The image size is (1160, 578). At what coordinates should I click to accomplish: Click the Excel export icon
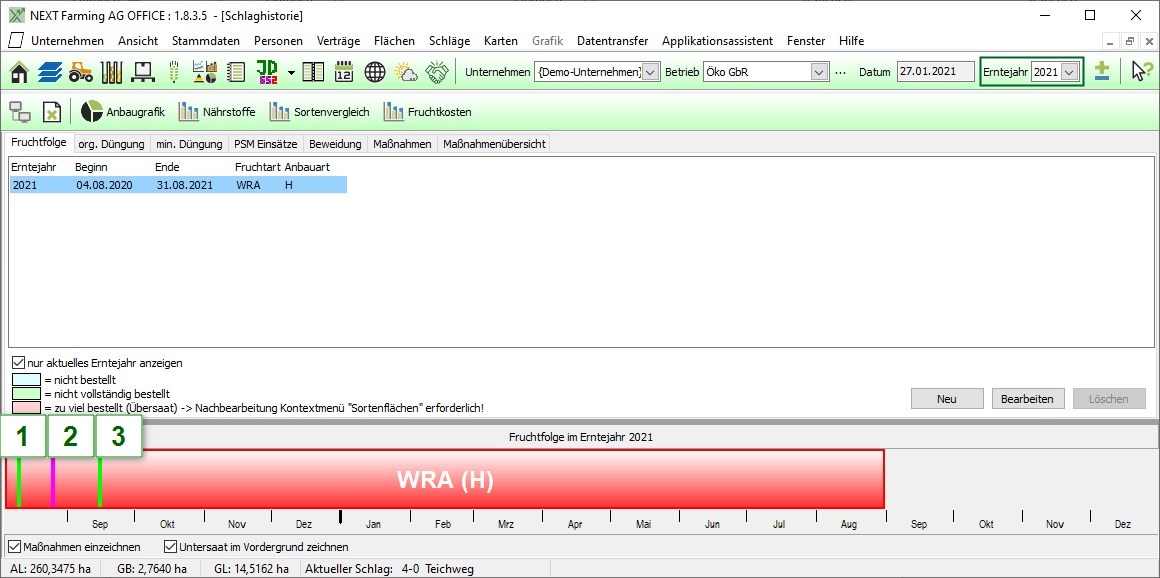tap(51, 112)
